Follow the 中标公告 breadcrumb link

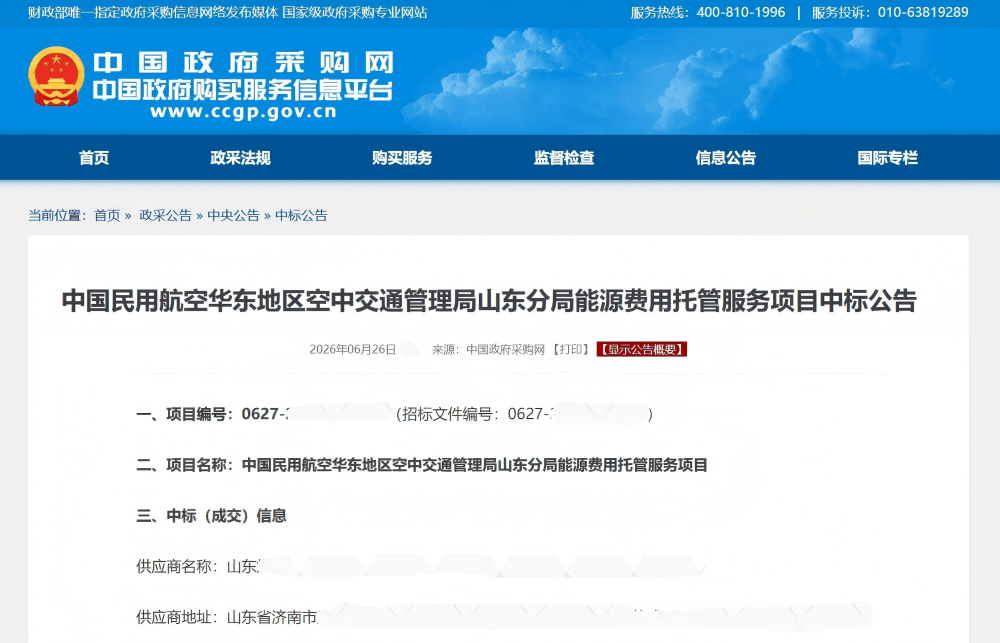301,216
